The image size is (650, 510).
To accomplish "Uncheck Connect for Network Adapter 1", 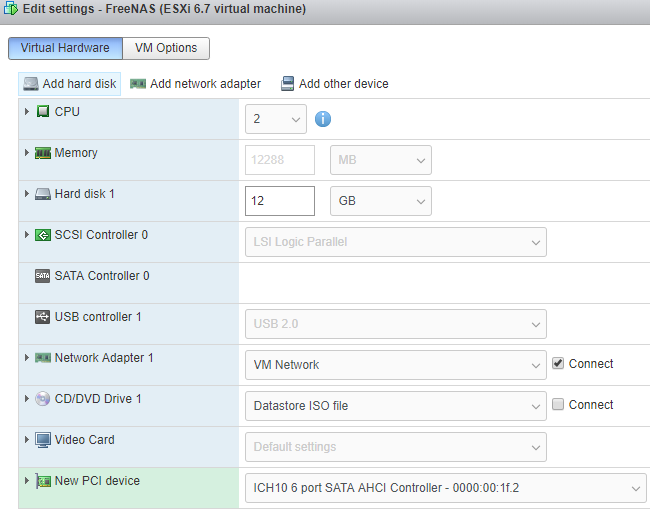I will pos(558,364).
